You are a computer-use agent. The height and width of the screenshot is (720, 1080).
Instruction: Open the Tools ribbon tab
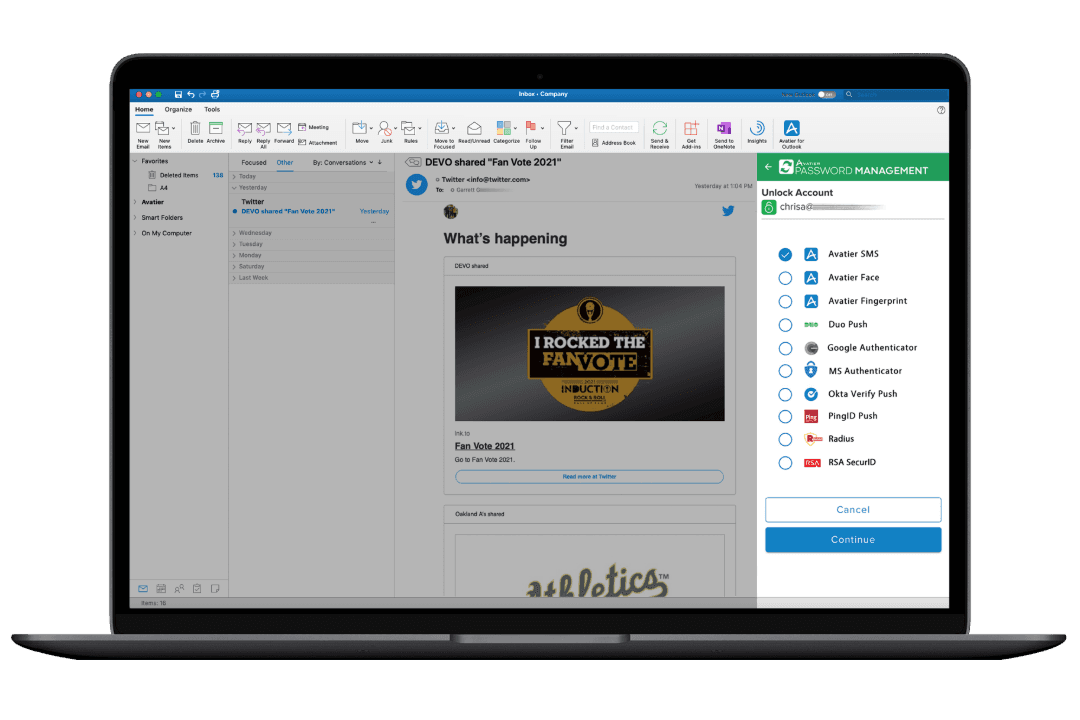(x=212, y=110)
